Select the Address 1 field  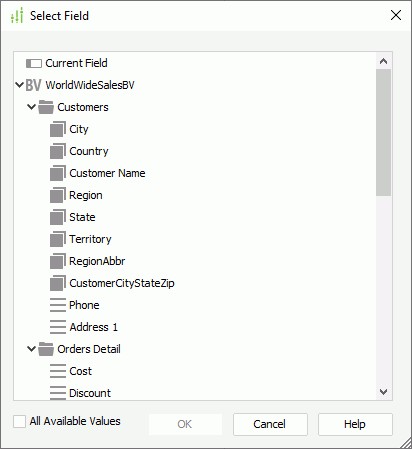pyautogui.click(x=94, y=327)
